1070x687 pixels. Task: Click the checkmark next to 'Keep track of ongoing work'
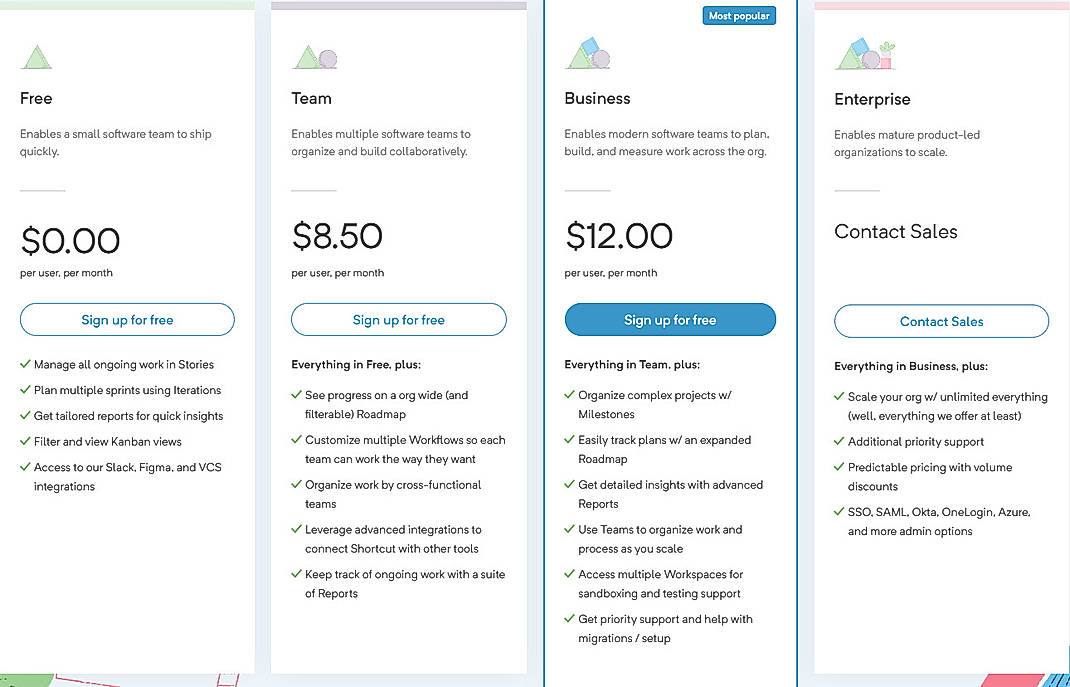(x=296, y=574)
